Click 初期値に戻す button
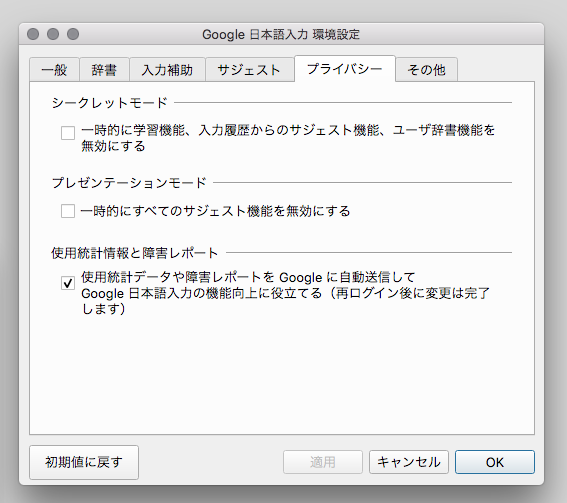This screenshot has height=503, width=567. pyautogui.click(x=84, y=462)
